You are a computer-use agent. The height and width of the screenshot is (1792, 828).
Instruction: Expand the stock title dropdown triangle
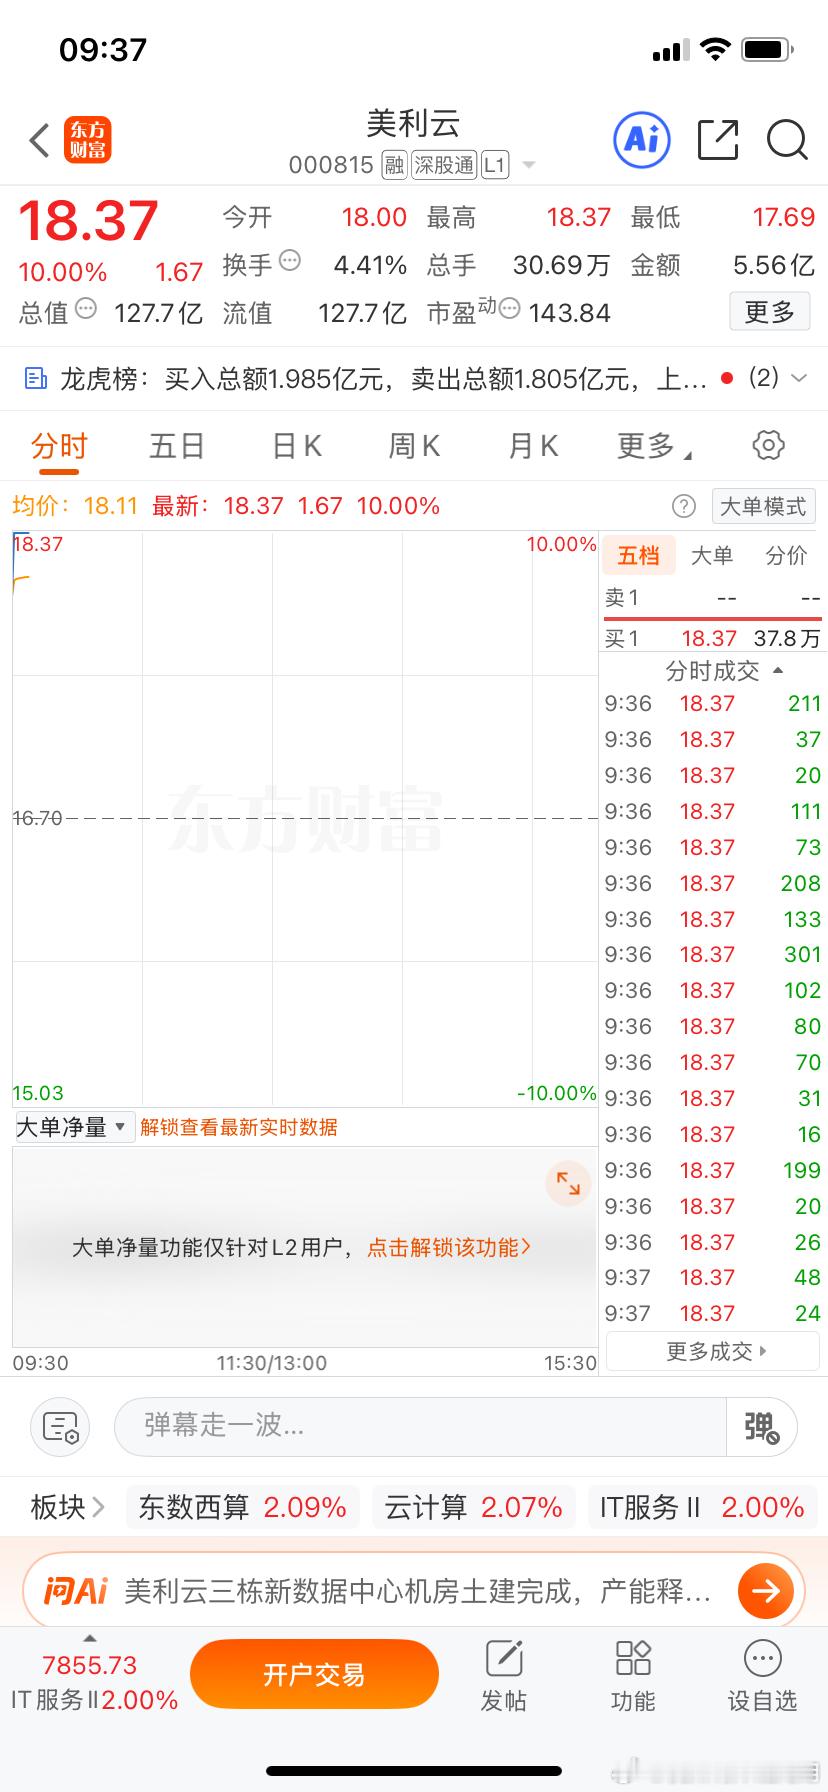529,165
